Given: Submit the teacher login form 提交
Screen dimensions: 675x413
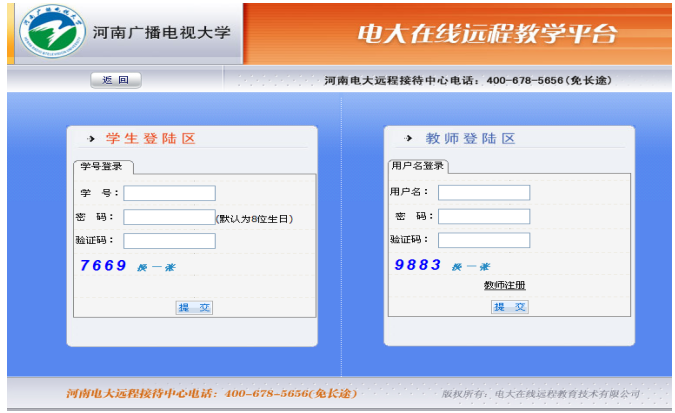Looking at the screenshot, I should tap(510, 307).
